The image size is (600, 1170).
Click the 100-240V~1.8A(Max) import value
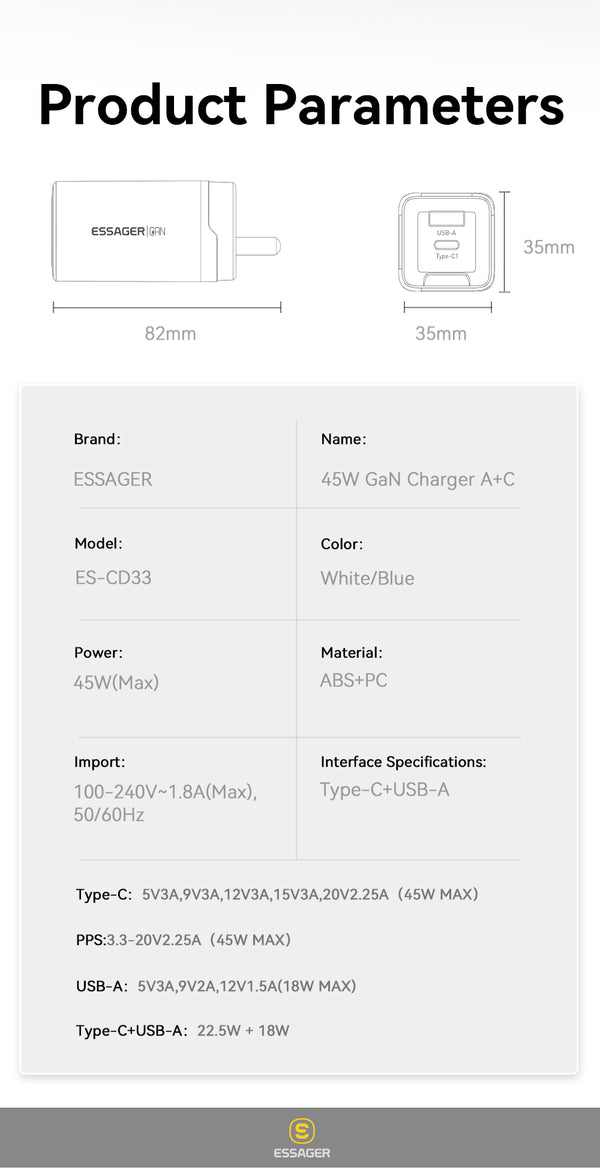165,792
